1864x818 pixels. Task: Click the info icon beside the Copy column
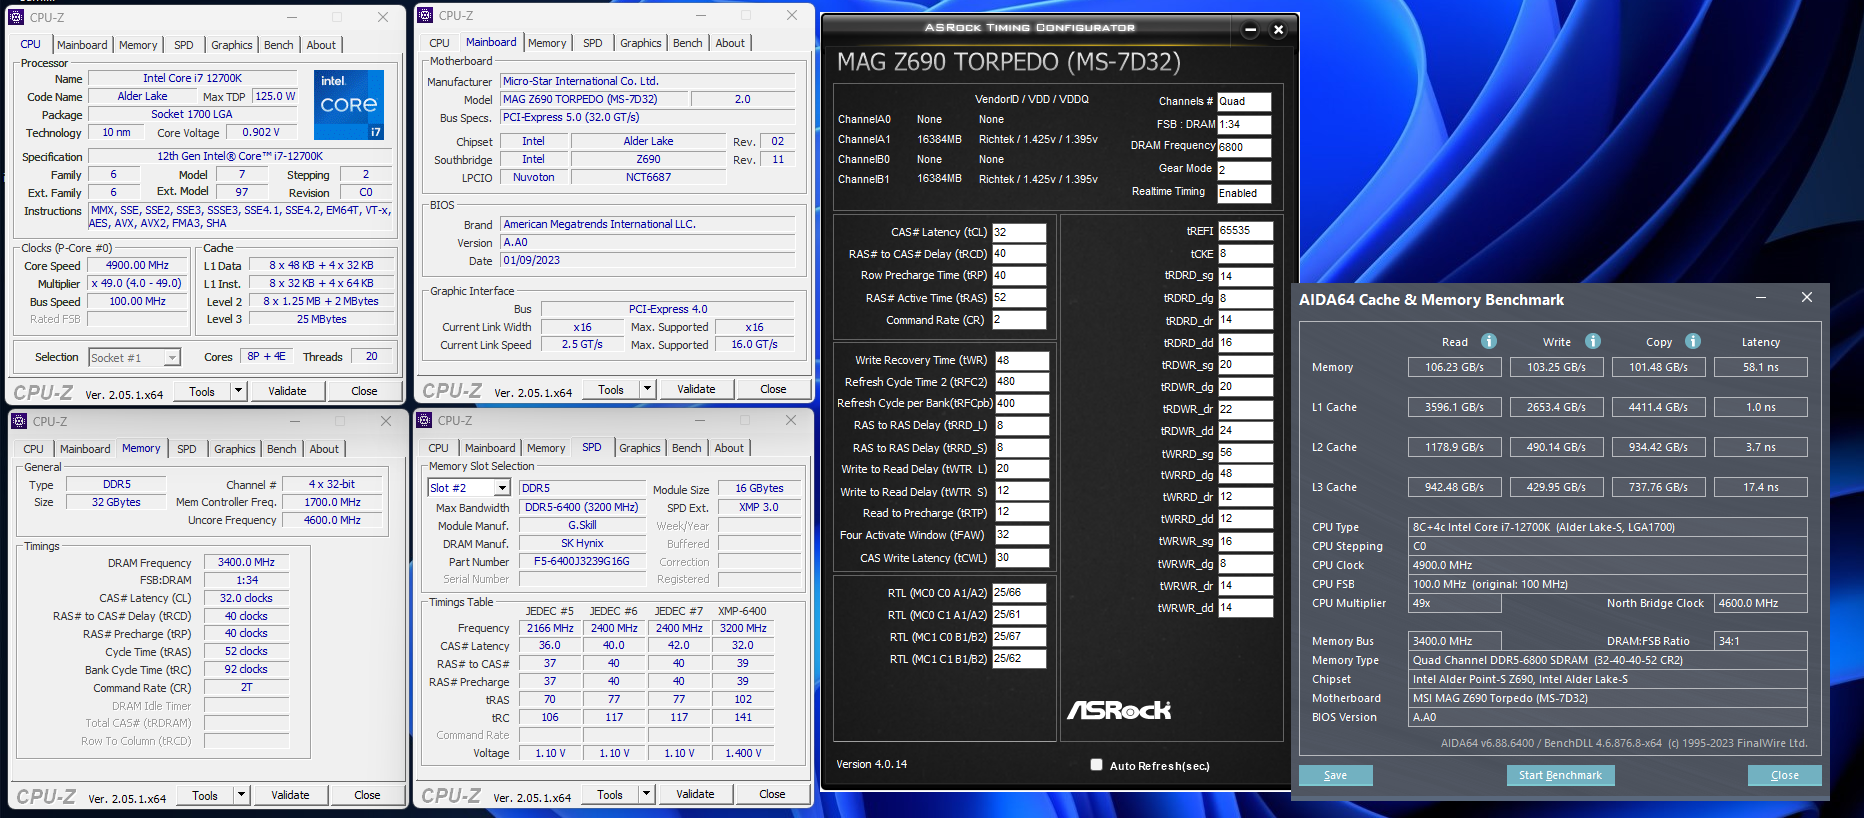point(1693,341)
